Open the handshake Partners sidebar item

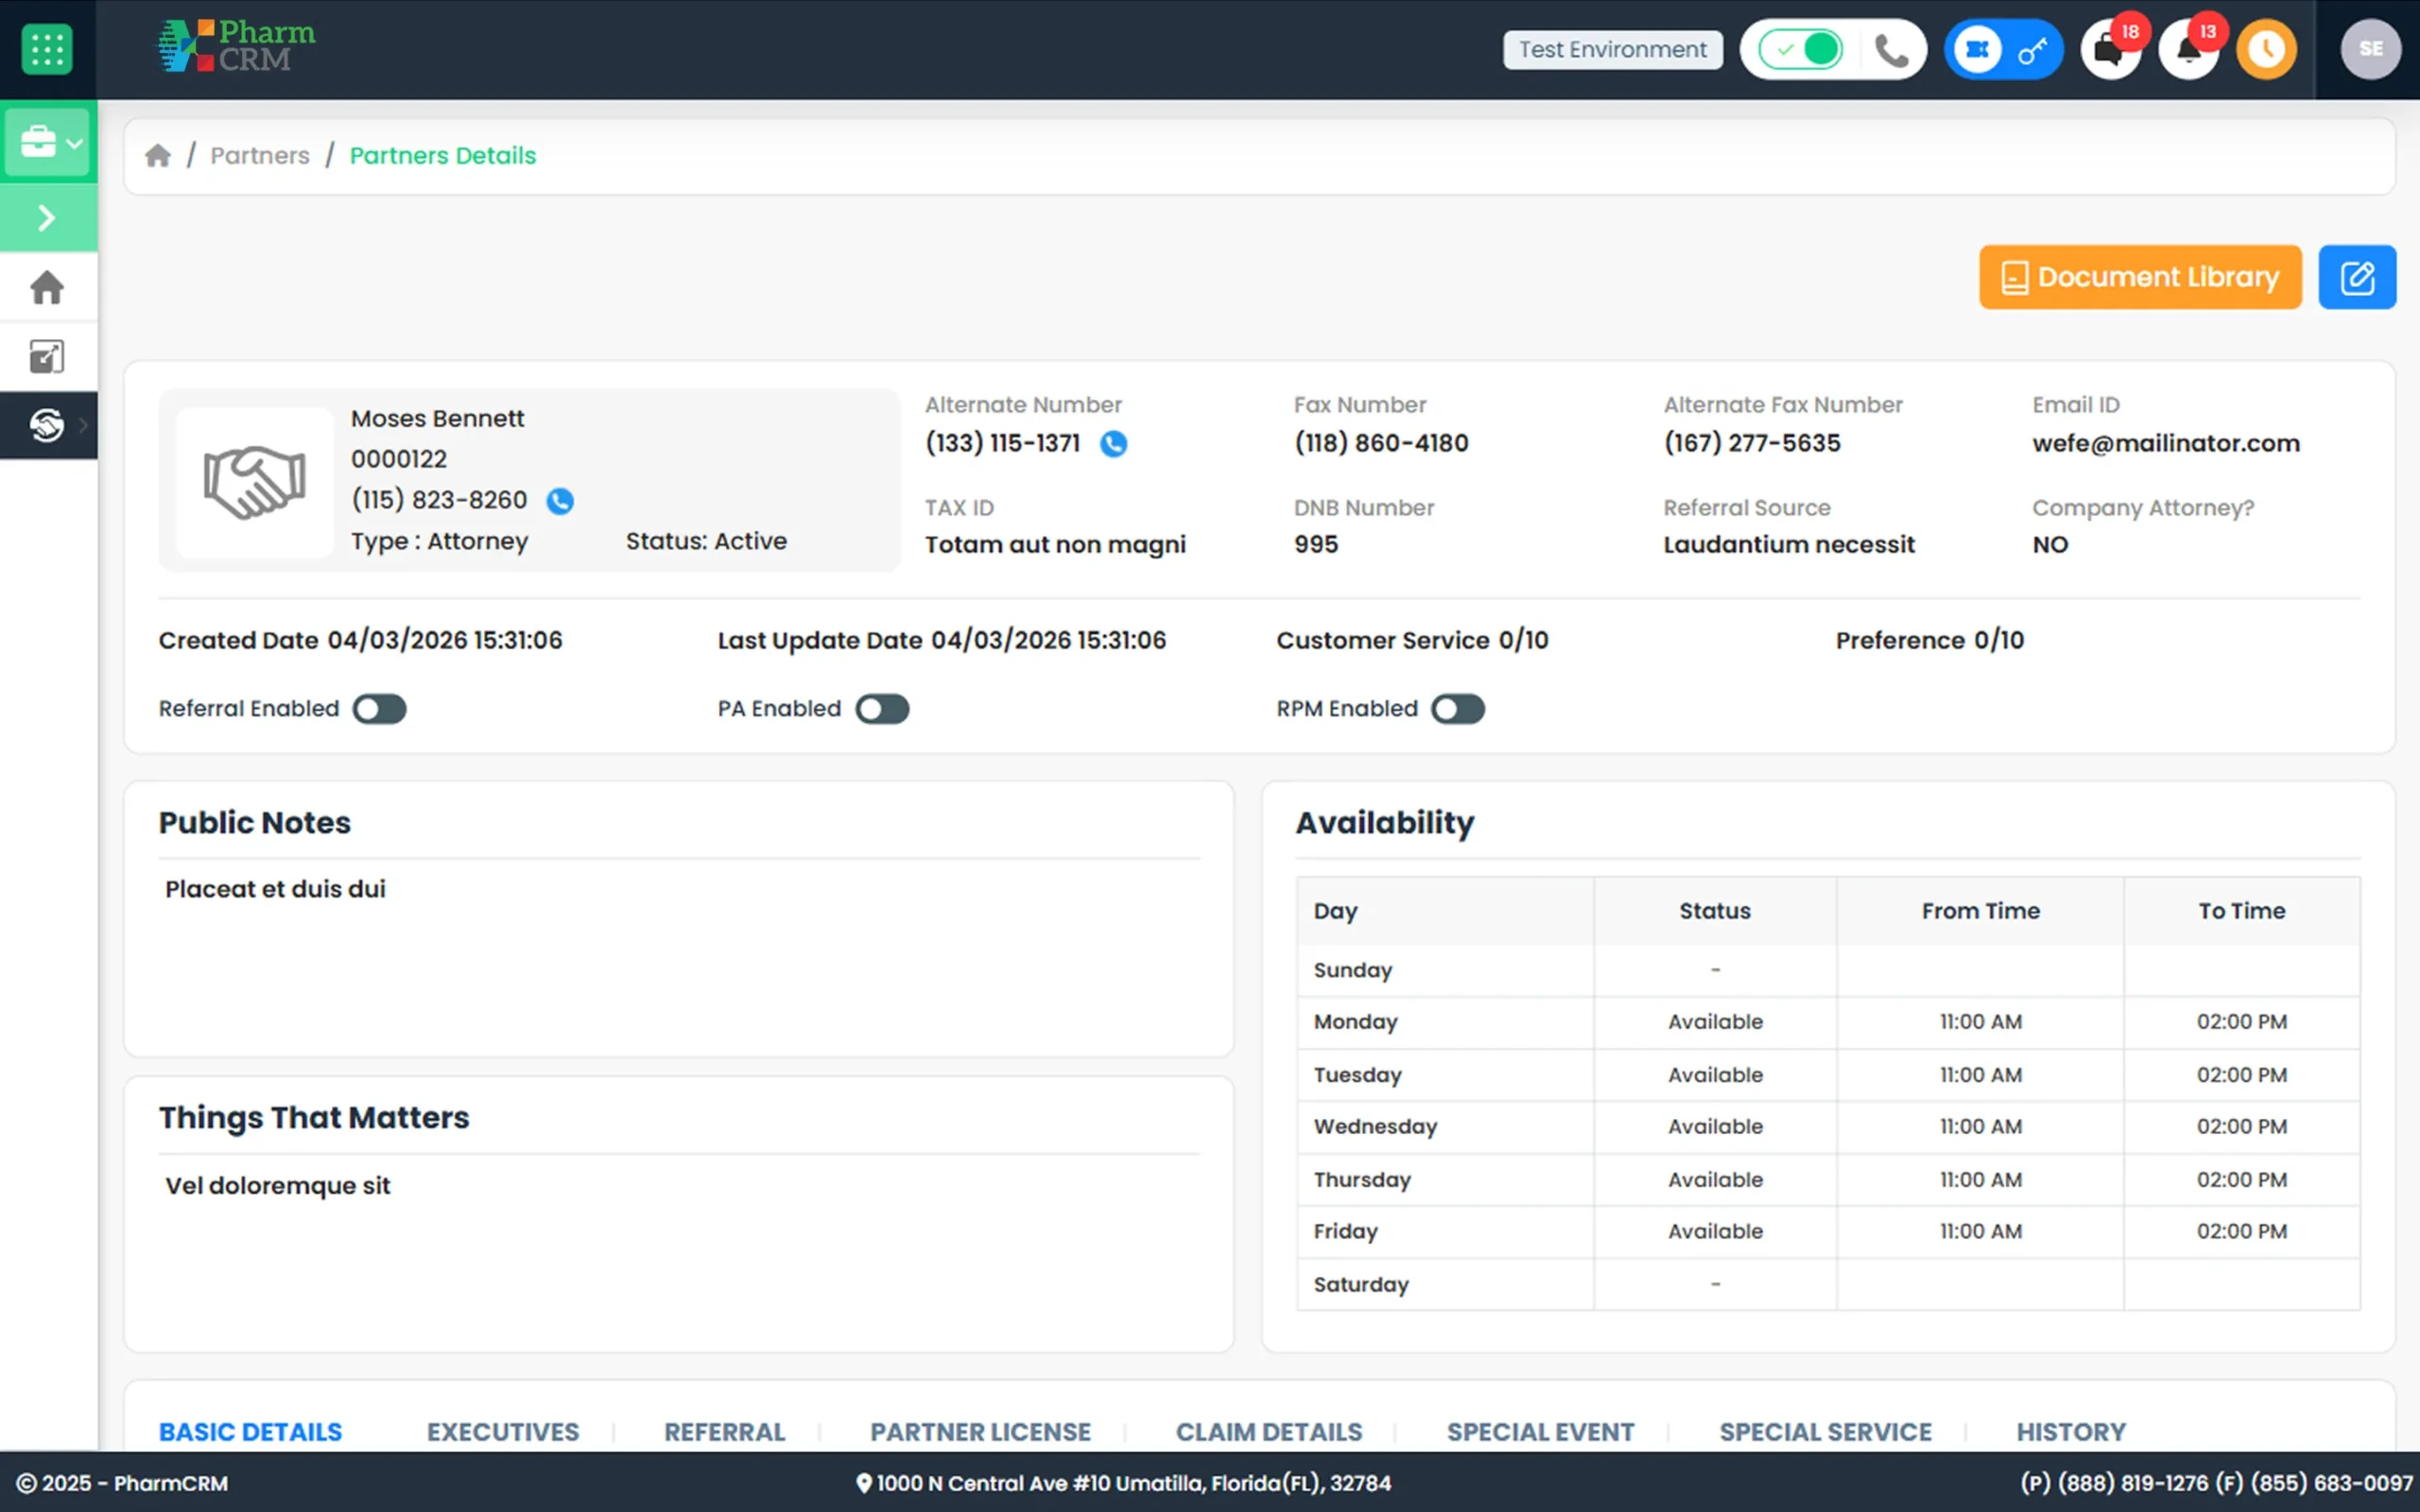coord(47,426)
